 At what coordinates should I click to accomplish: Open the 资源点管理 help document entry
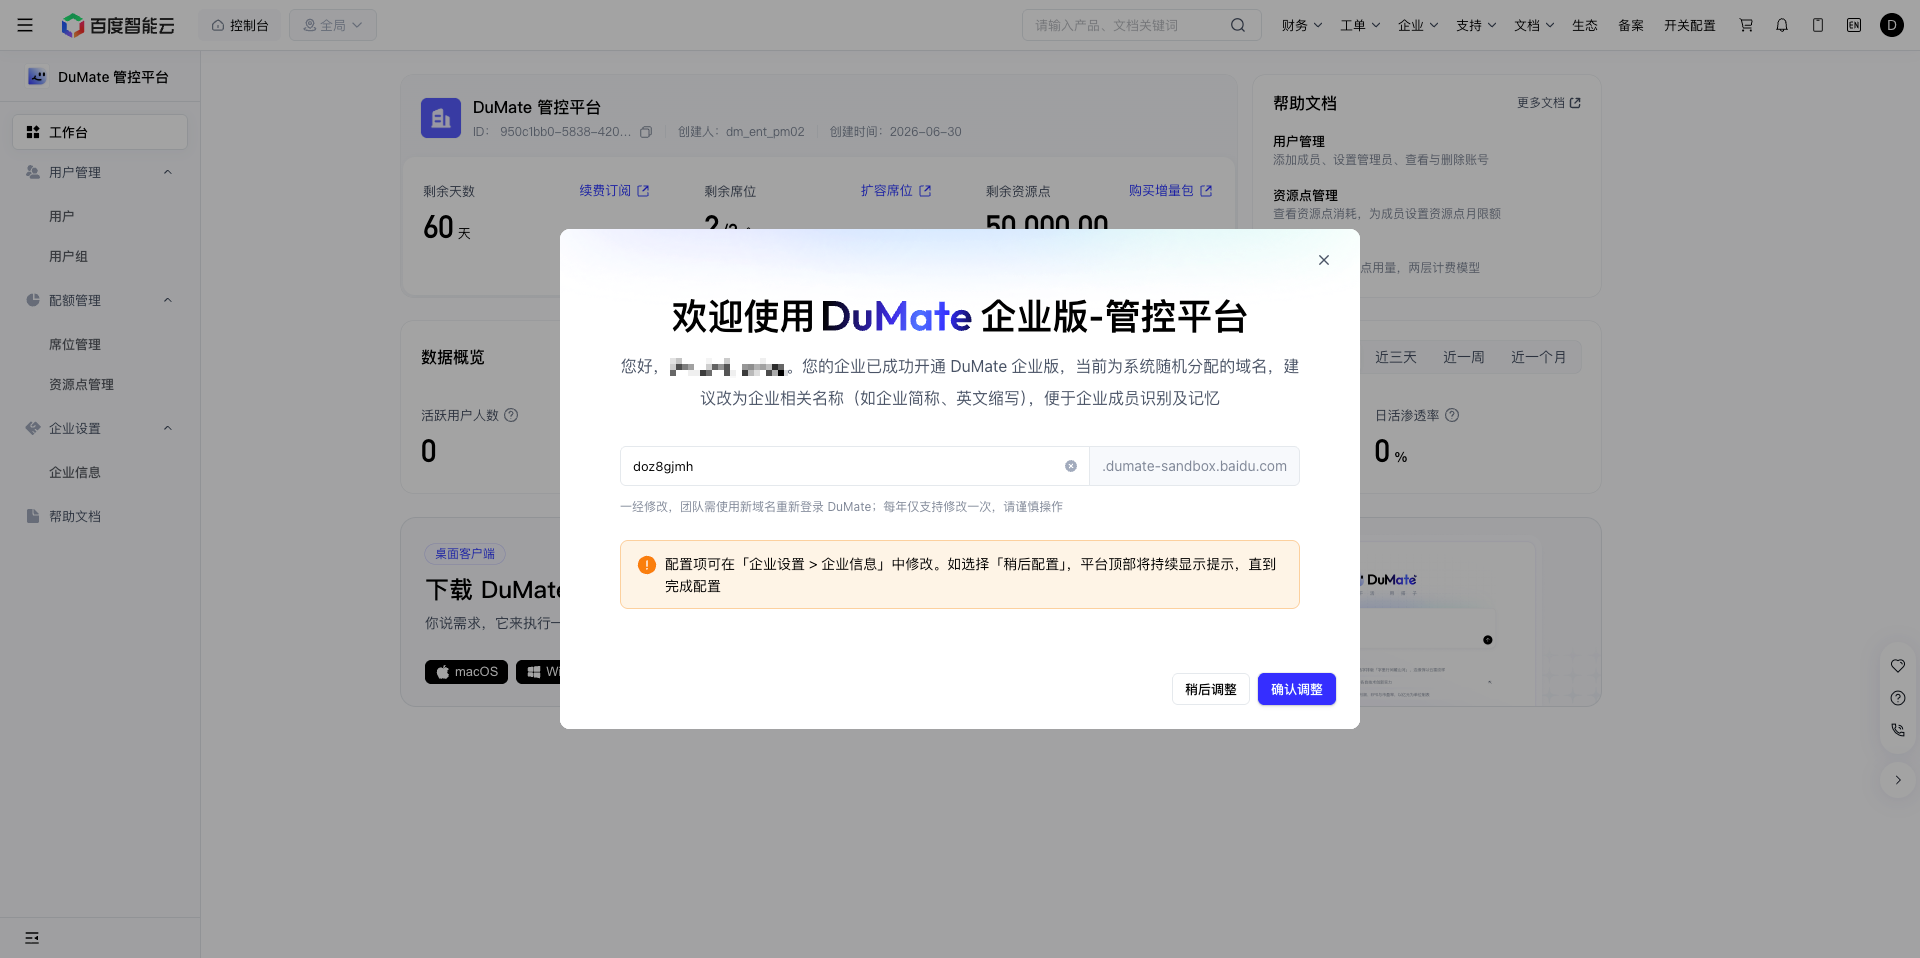coord(1387,204)
